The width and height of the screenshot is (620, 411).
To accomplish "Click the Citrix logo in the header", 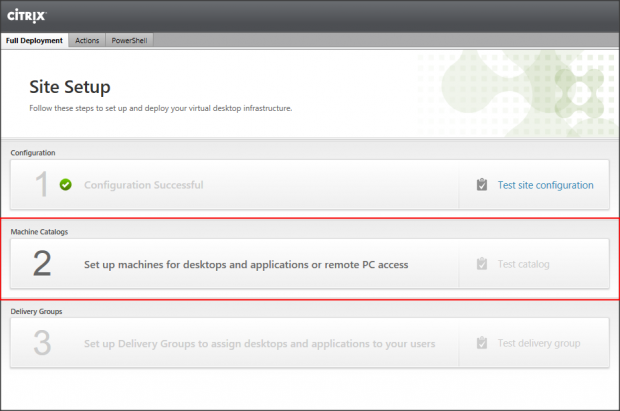I will (x=26, y=16).
